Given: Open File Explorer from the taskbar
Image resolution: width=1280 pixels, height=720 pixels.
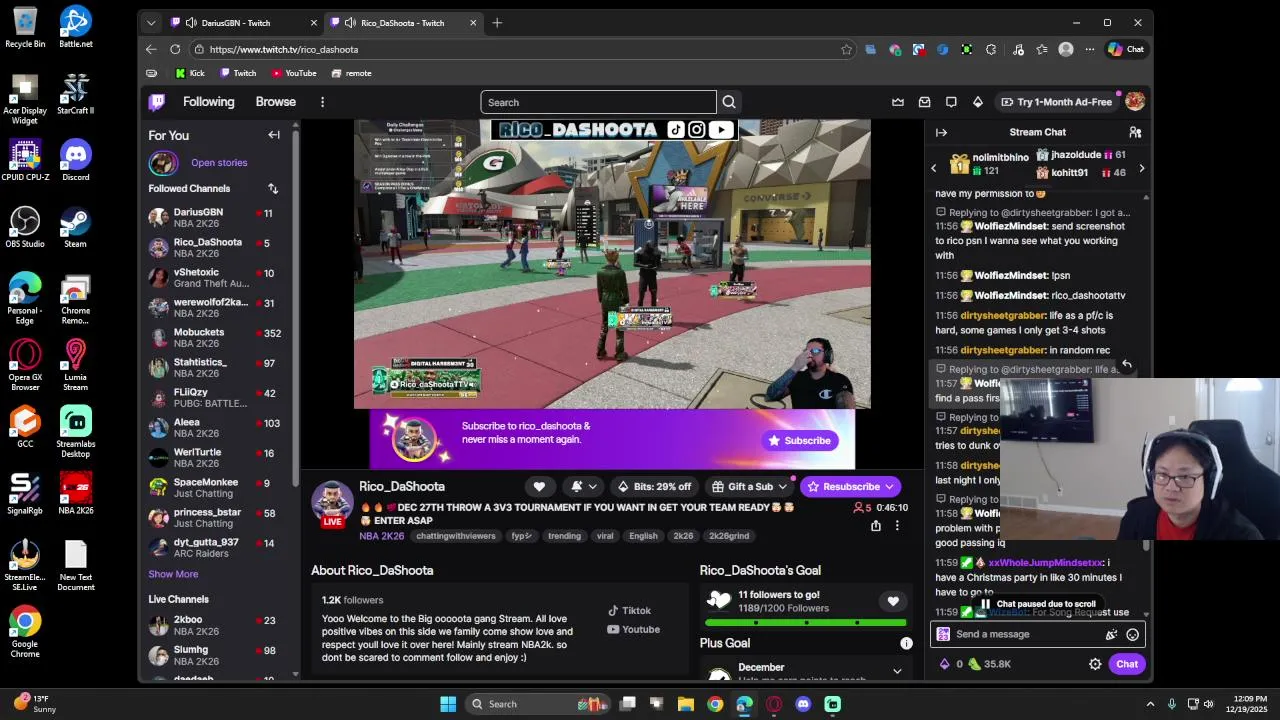Looking at the screenshot, I should pos(686,704).
